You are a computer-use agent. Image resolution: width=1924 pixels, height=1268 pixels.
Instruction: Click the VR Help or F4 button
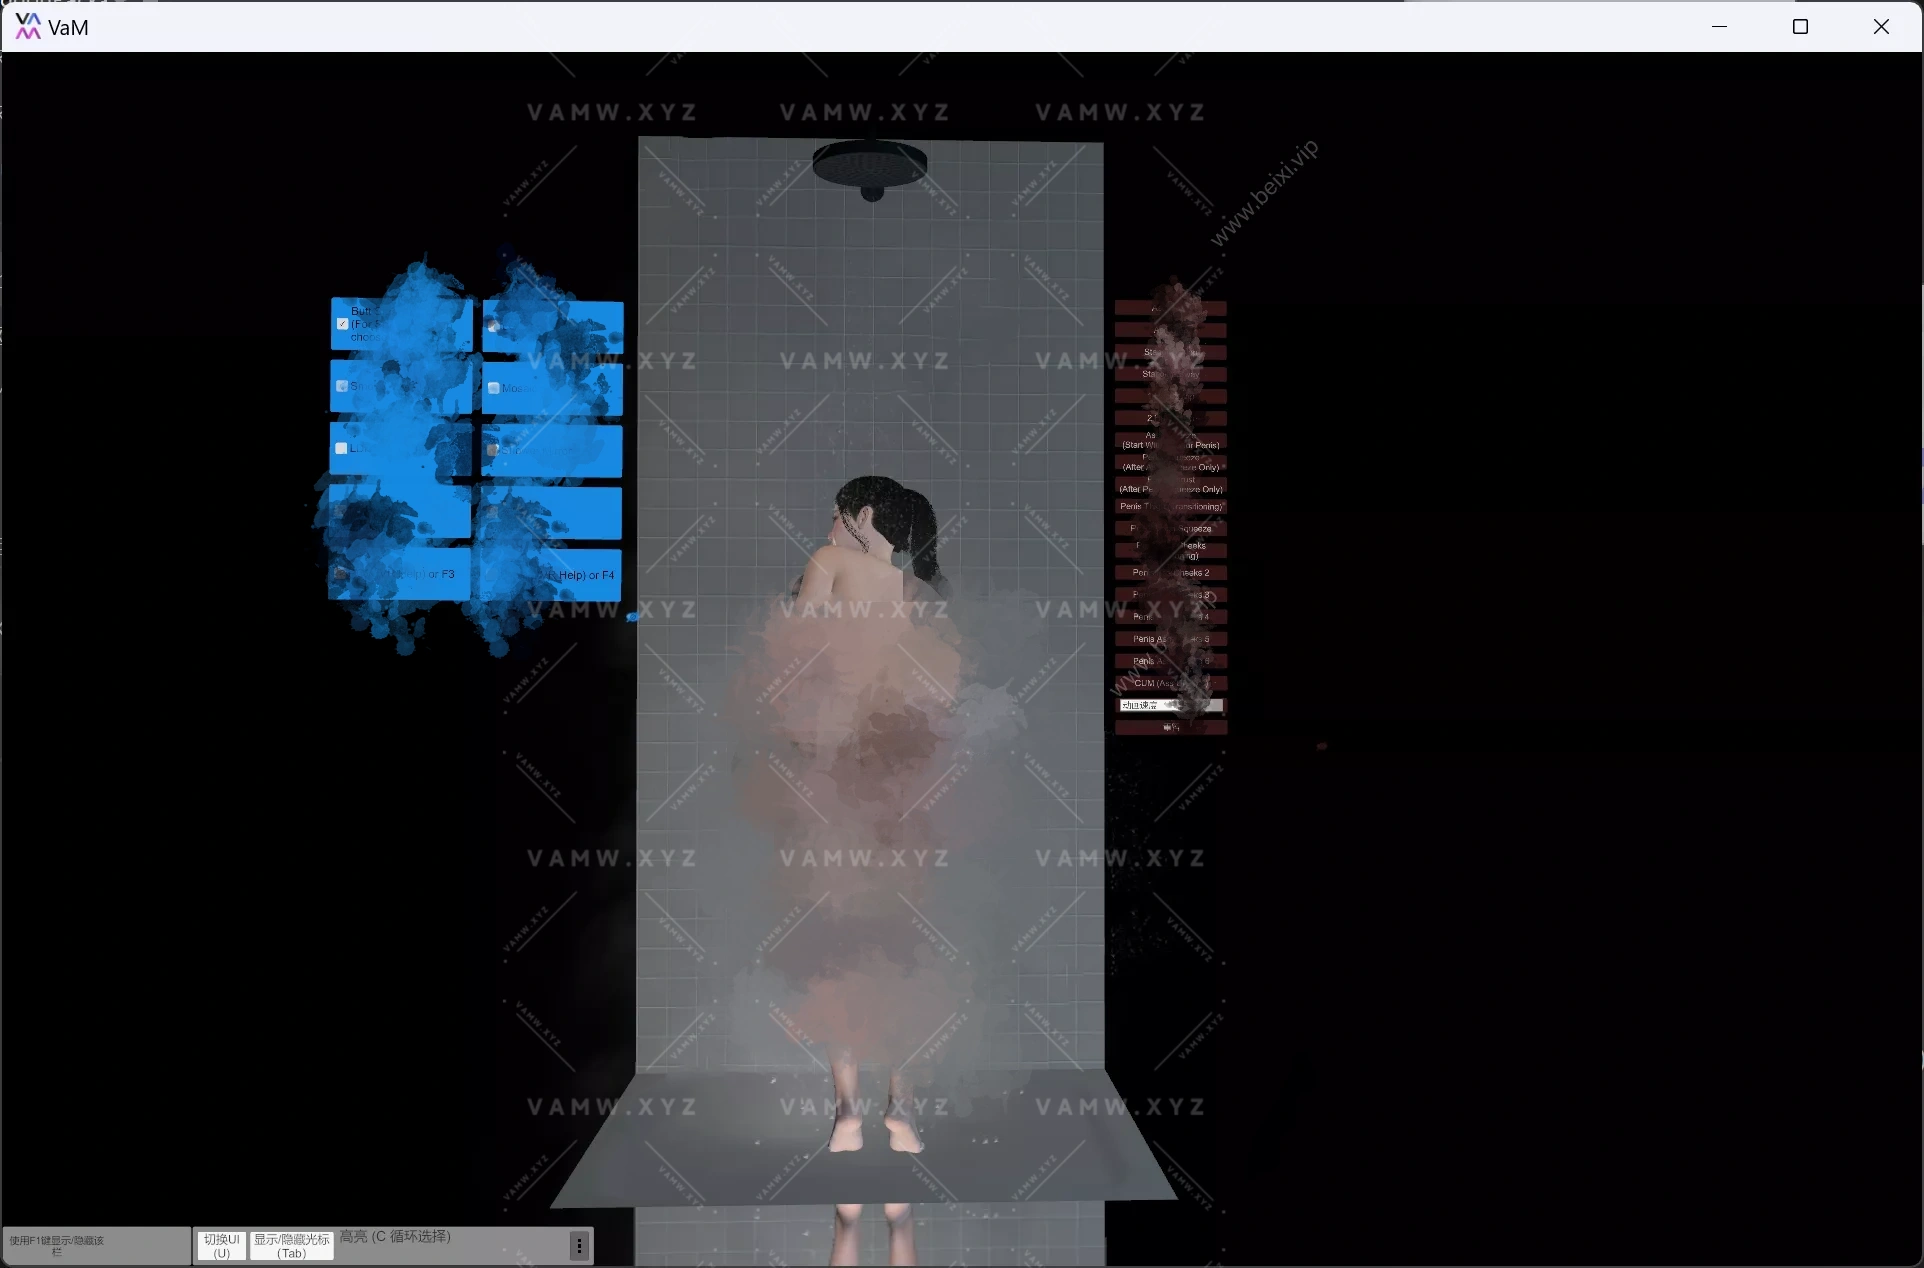click(582, 575)
